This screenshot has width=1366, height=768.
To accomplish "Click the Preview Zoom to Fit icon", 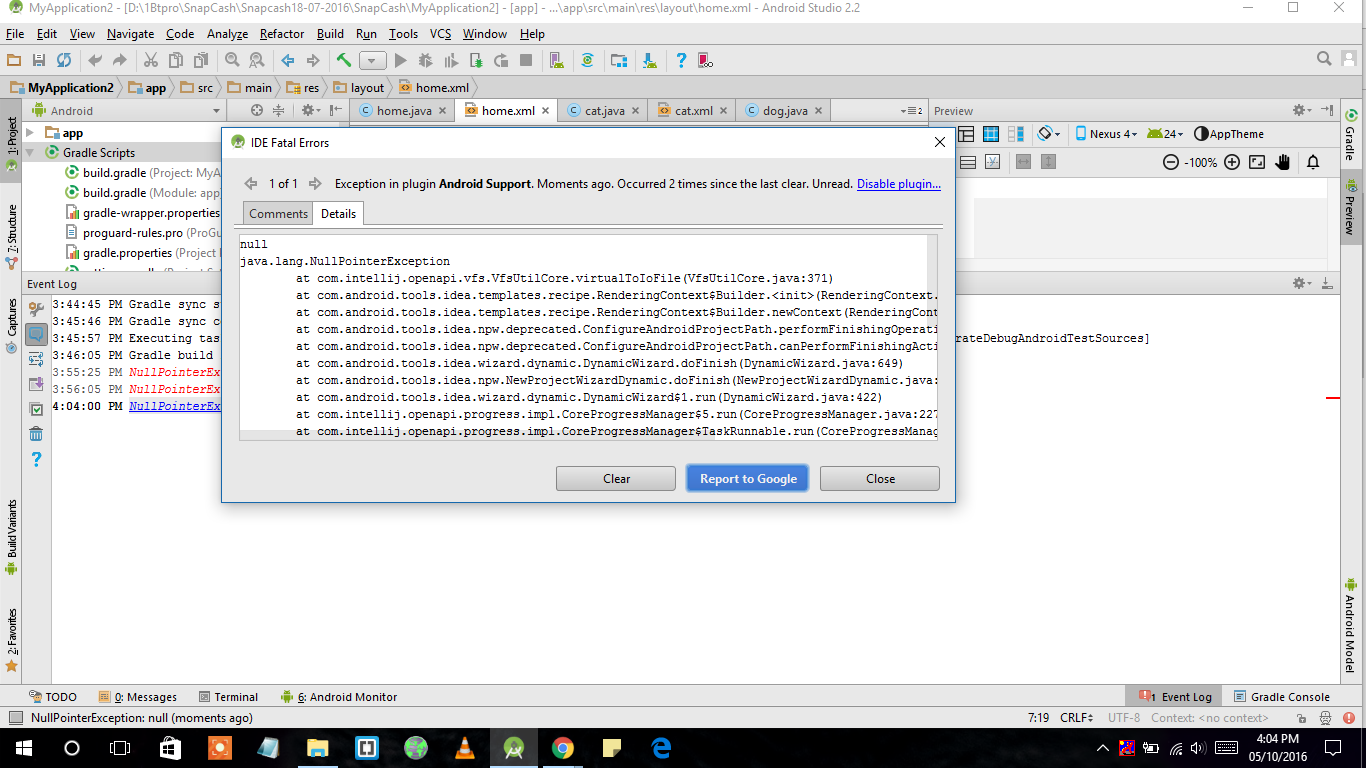I will point(1257,162).
